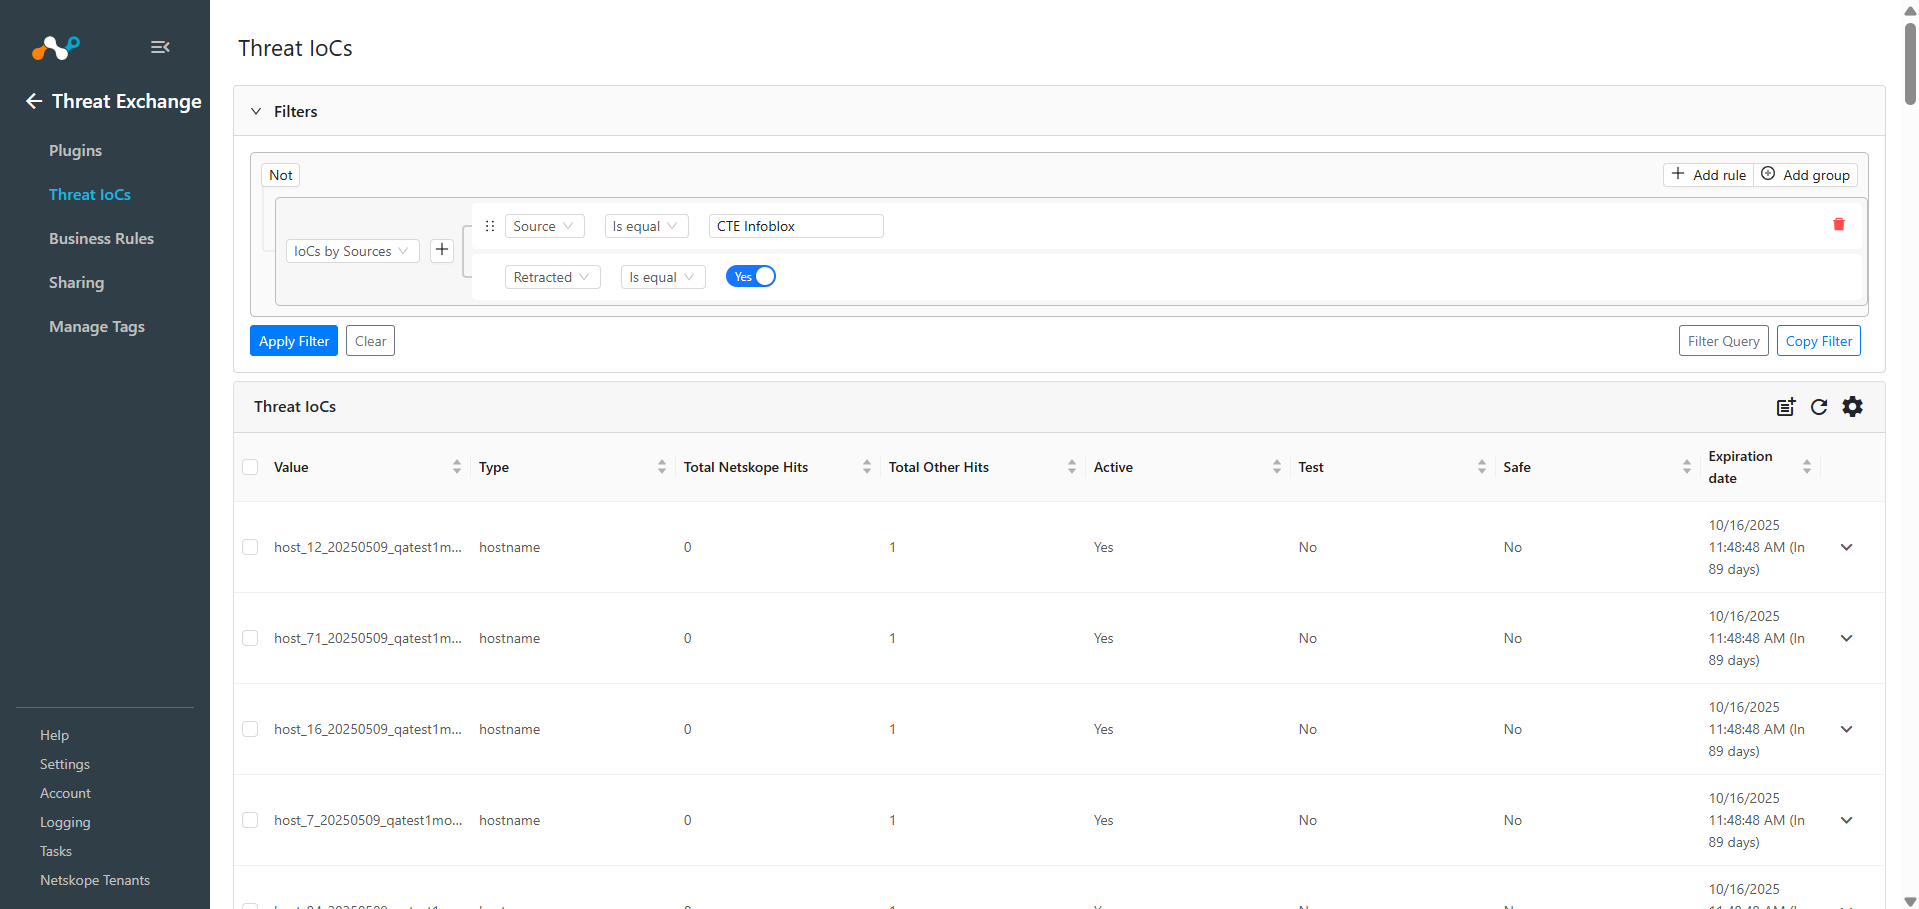Sort by Total Netskope Hits column
Screen dimensions: 1919x909
(x=867, y=467)
